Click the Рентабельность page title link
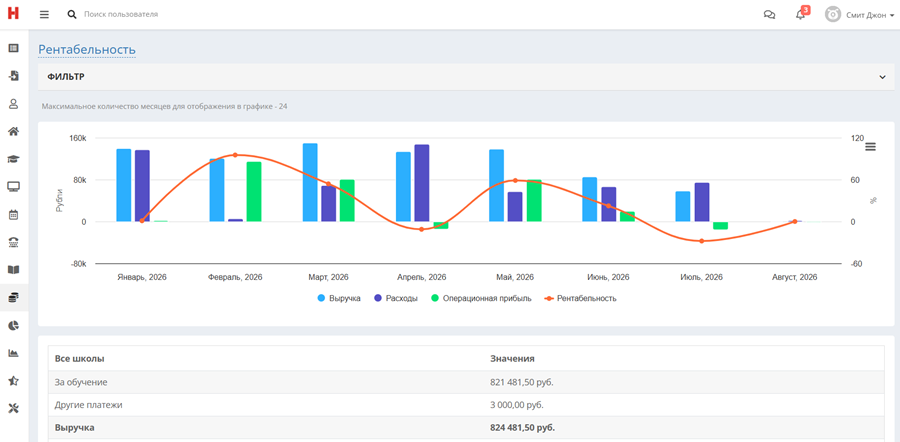The image size is (900, 442). 87,50
